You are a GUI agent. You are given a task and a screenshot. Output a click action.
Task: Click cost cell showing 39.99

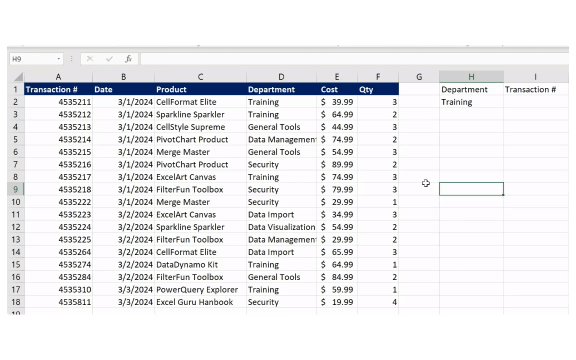(336, 102)
